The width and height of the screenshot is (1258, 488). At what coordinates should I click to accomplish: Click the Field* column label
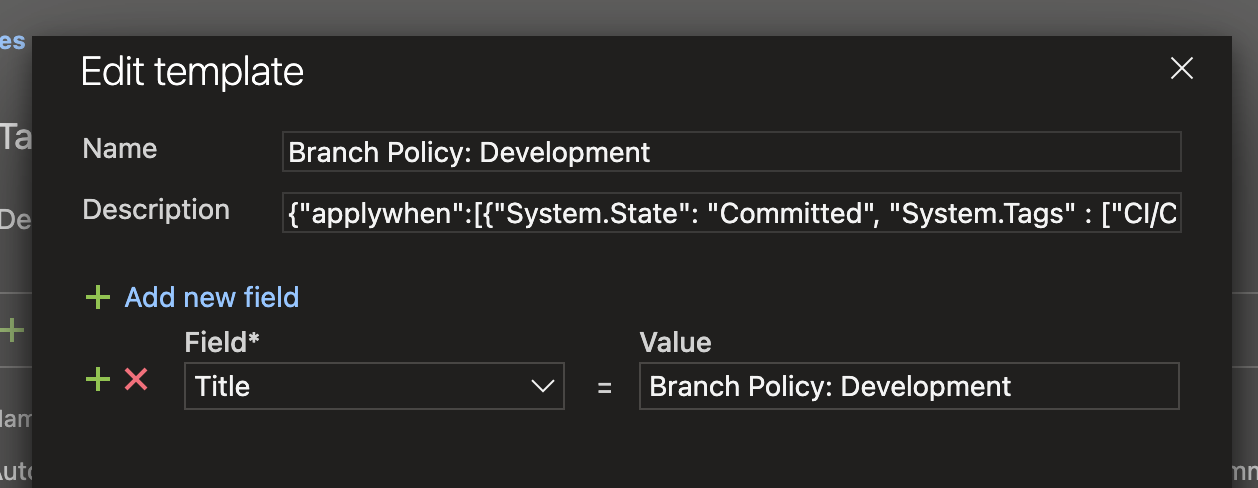coord(222,343)
